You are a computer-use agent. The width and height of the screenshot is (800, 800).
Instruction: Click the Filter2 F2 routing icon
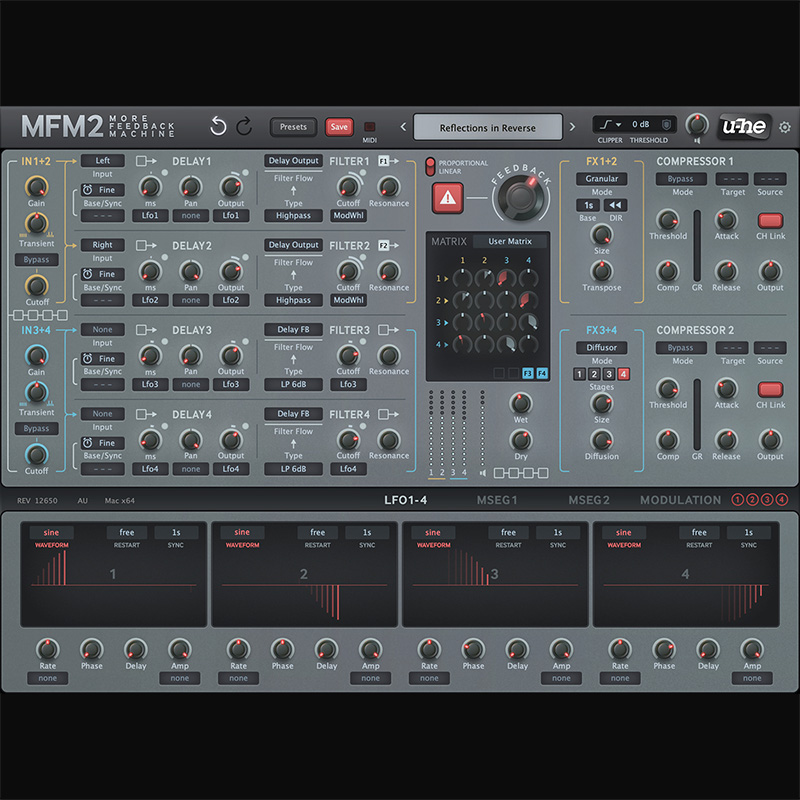pyautogui.click(x=388, y=245)
